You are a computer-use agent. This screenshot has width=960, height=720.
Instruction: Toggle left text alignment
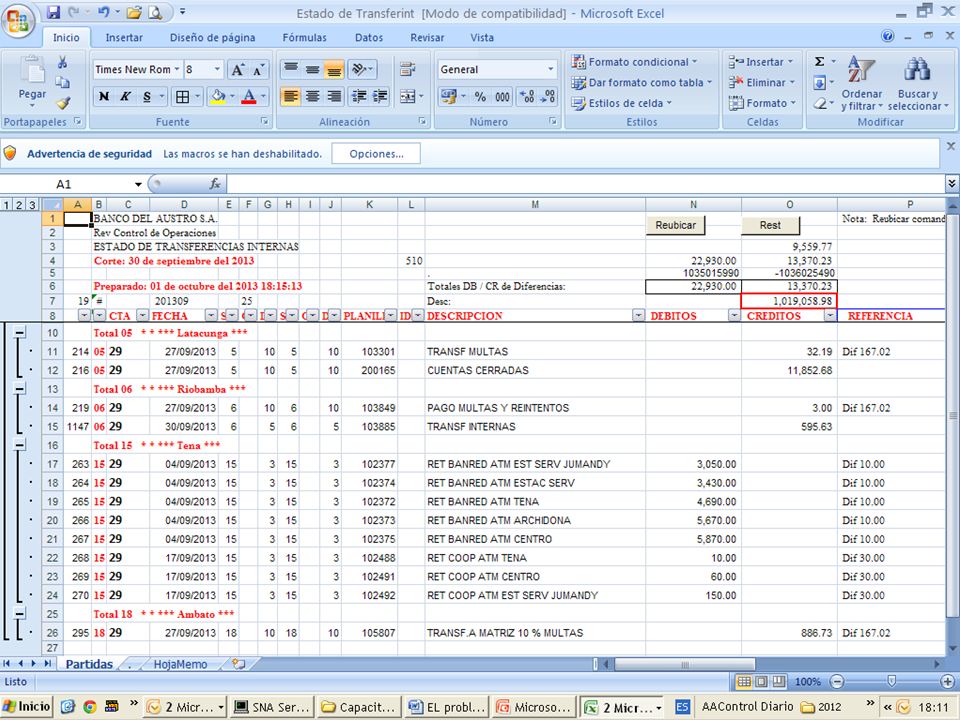point(291,96)
